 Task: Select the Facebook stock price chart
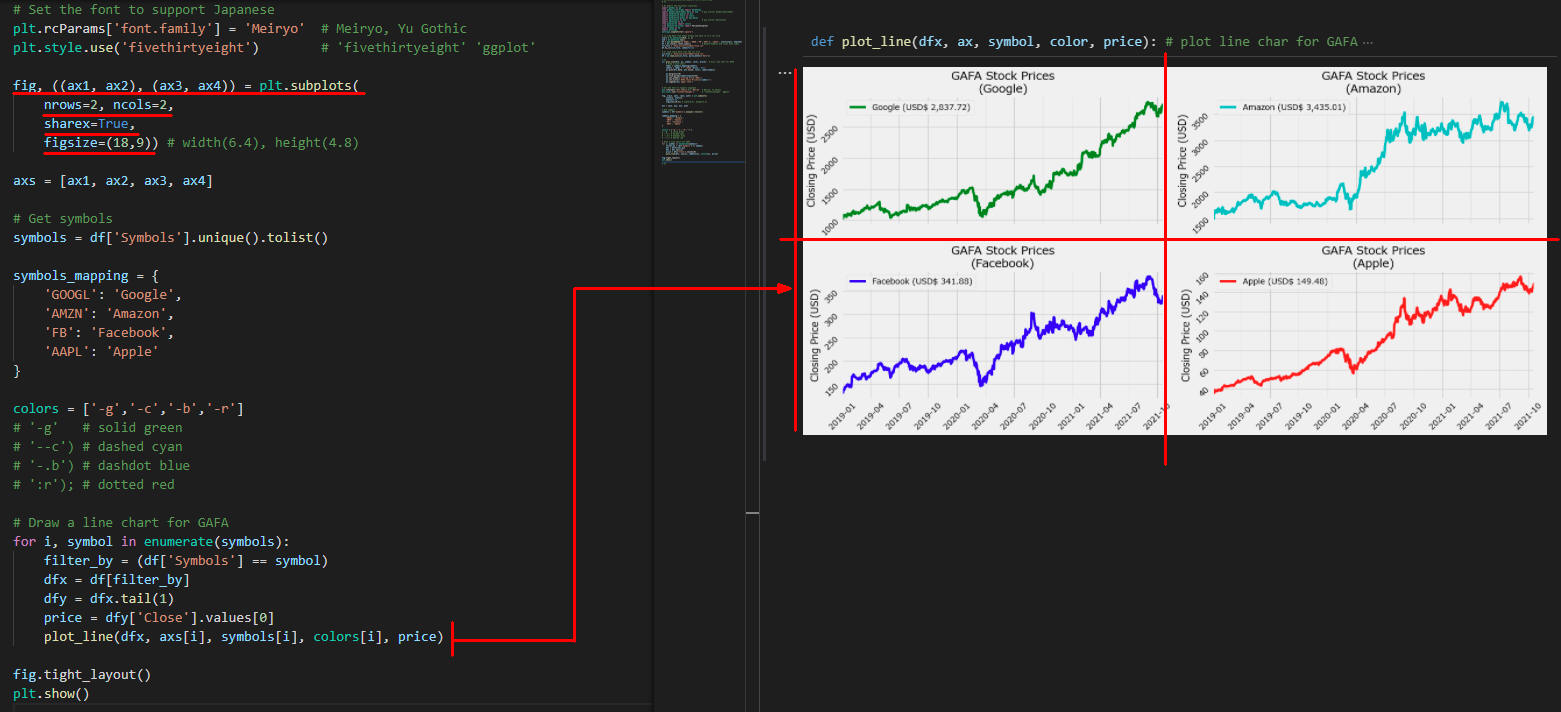pyautogui.click(x=985, y=338)
